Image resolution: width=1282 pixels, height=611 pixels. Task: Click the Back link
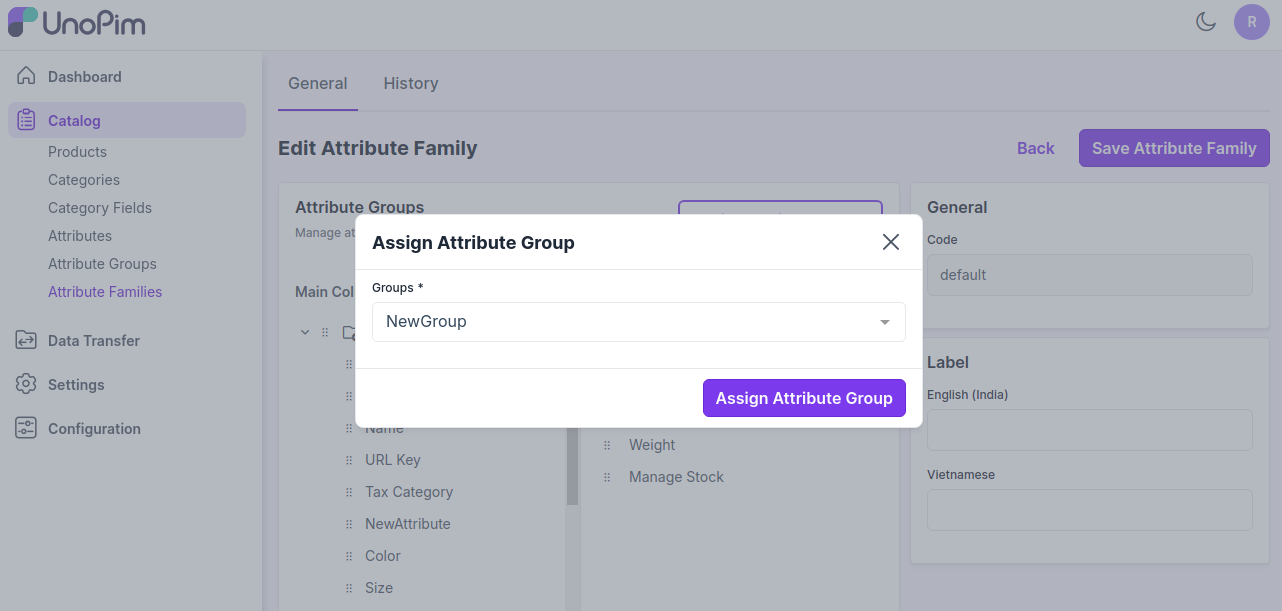tap(1035, 147)
